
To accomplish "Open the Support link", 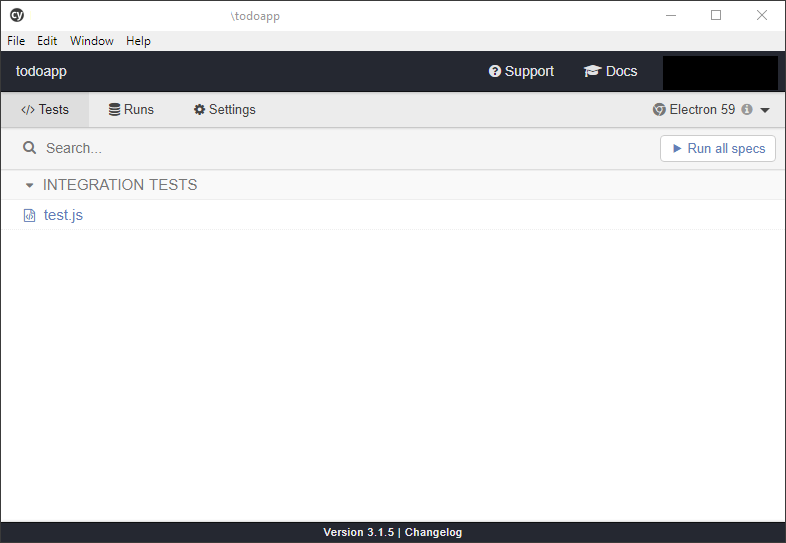I will (521, 72).
